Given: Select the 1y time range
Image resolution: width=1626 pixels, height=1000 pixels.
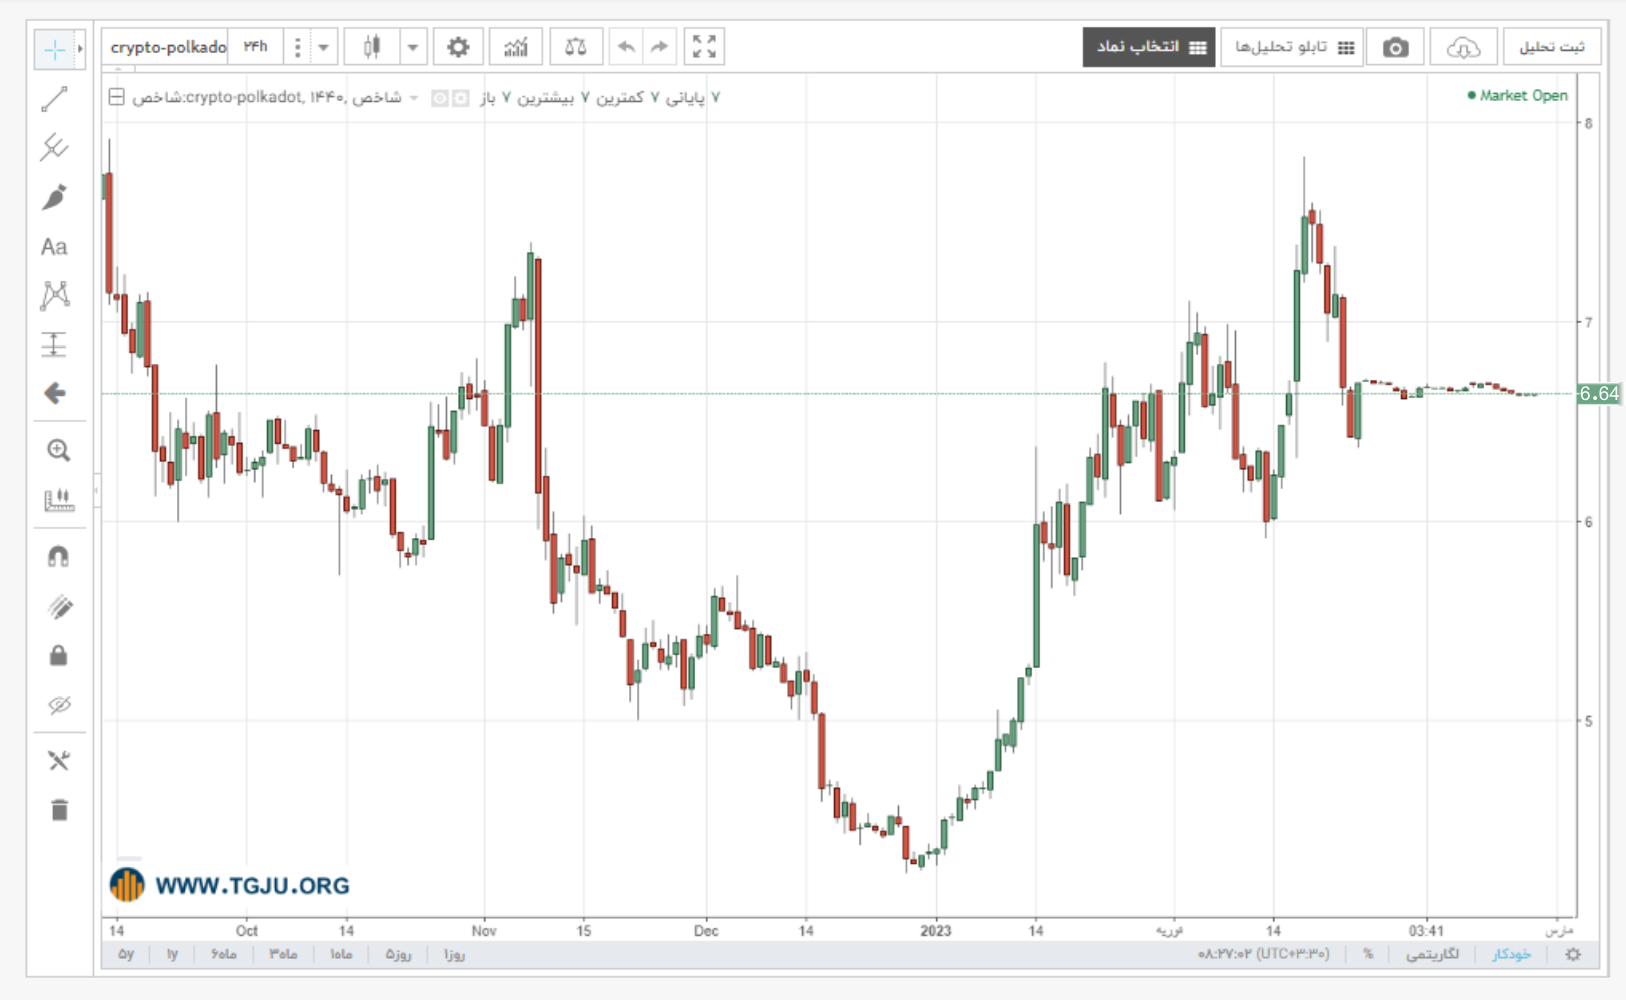Looking at the screenshot, I should (x=172, y=954).
